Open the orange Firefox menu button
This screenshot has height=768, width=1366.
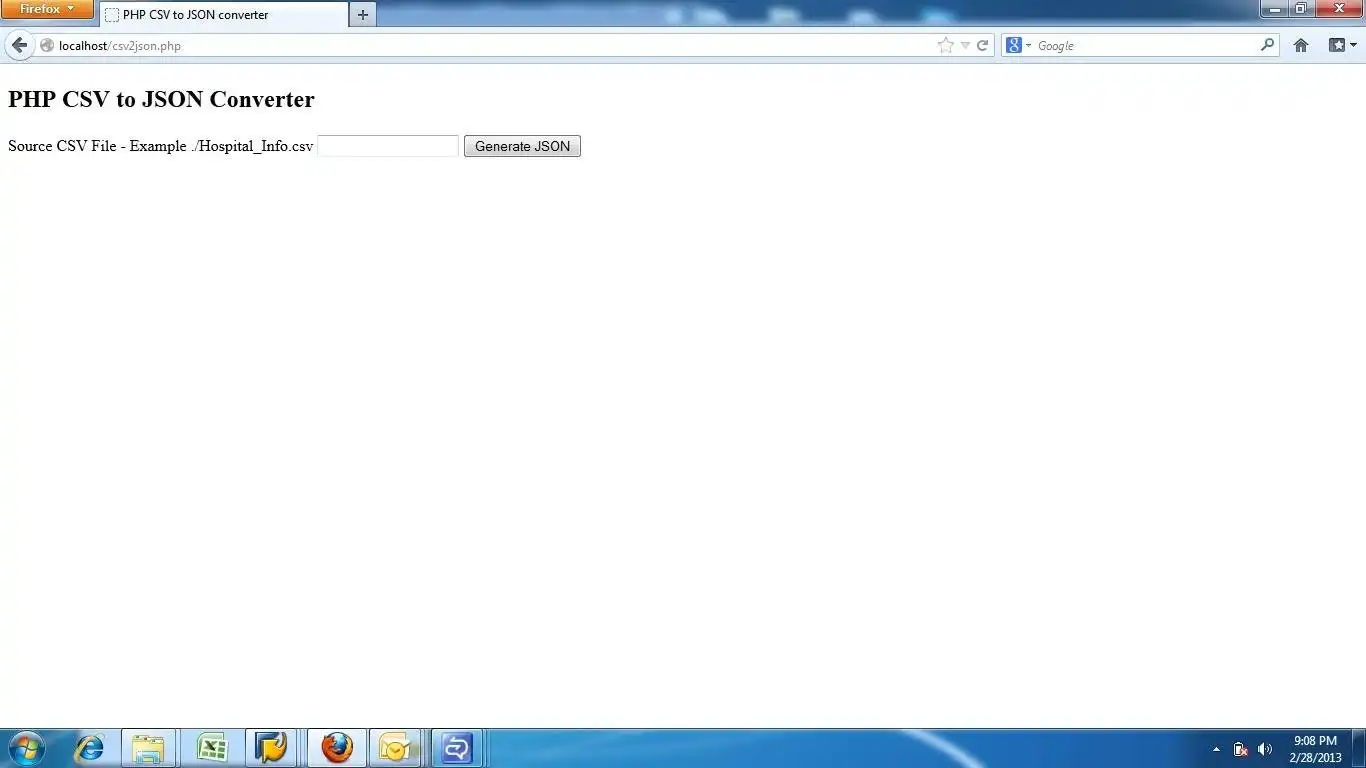click(x=47, y=9)
